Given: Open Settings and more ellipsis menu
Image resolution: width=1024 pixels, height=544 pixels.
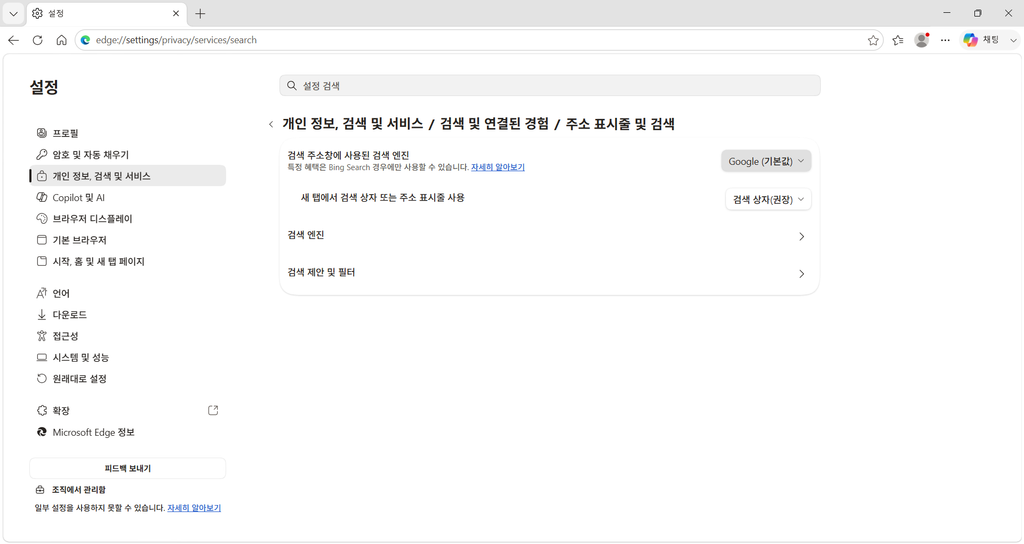Looking at the screenshot, I should pos(945,40).
